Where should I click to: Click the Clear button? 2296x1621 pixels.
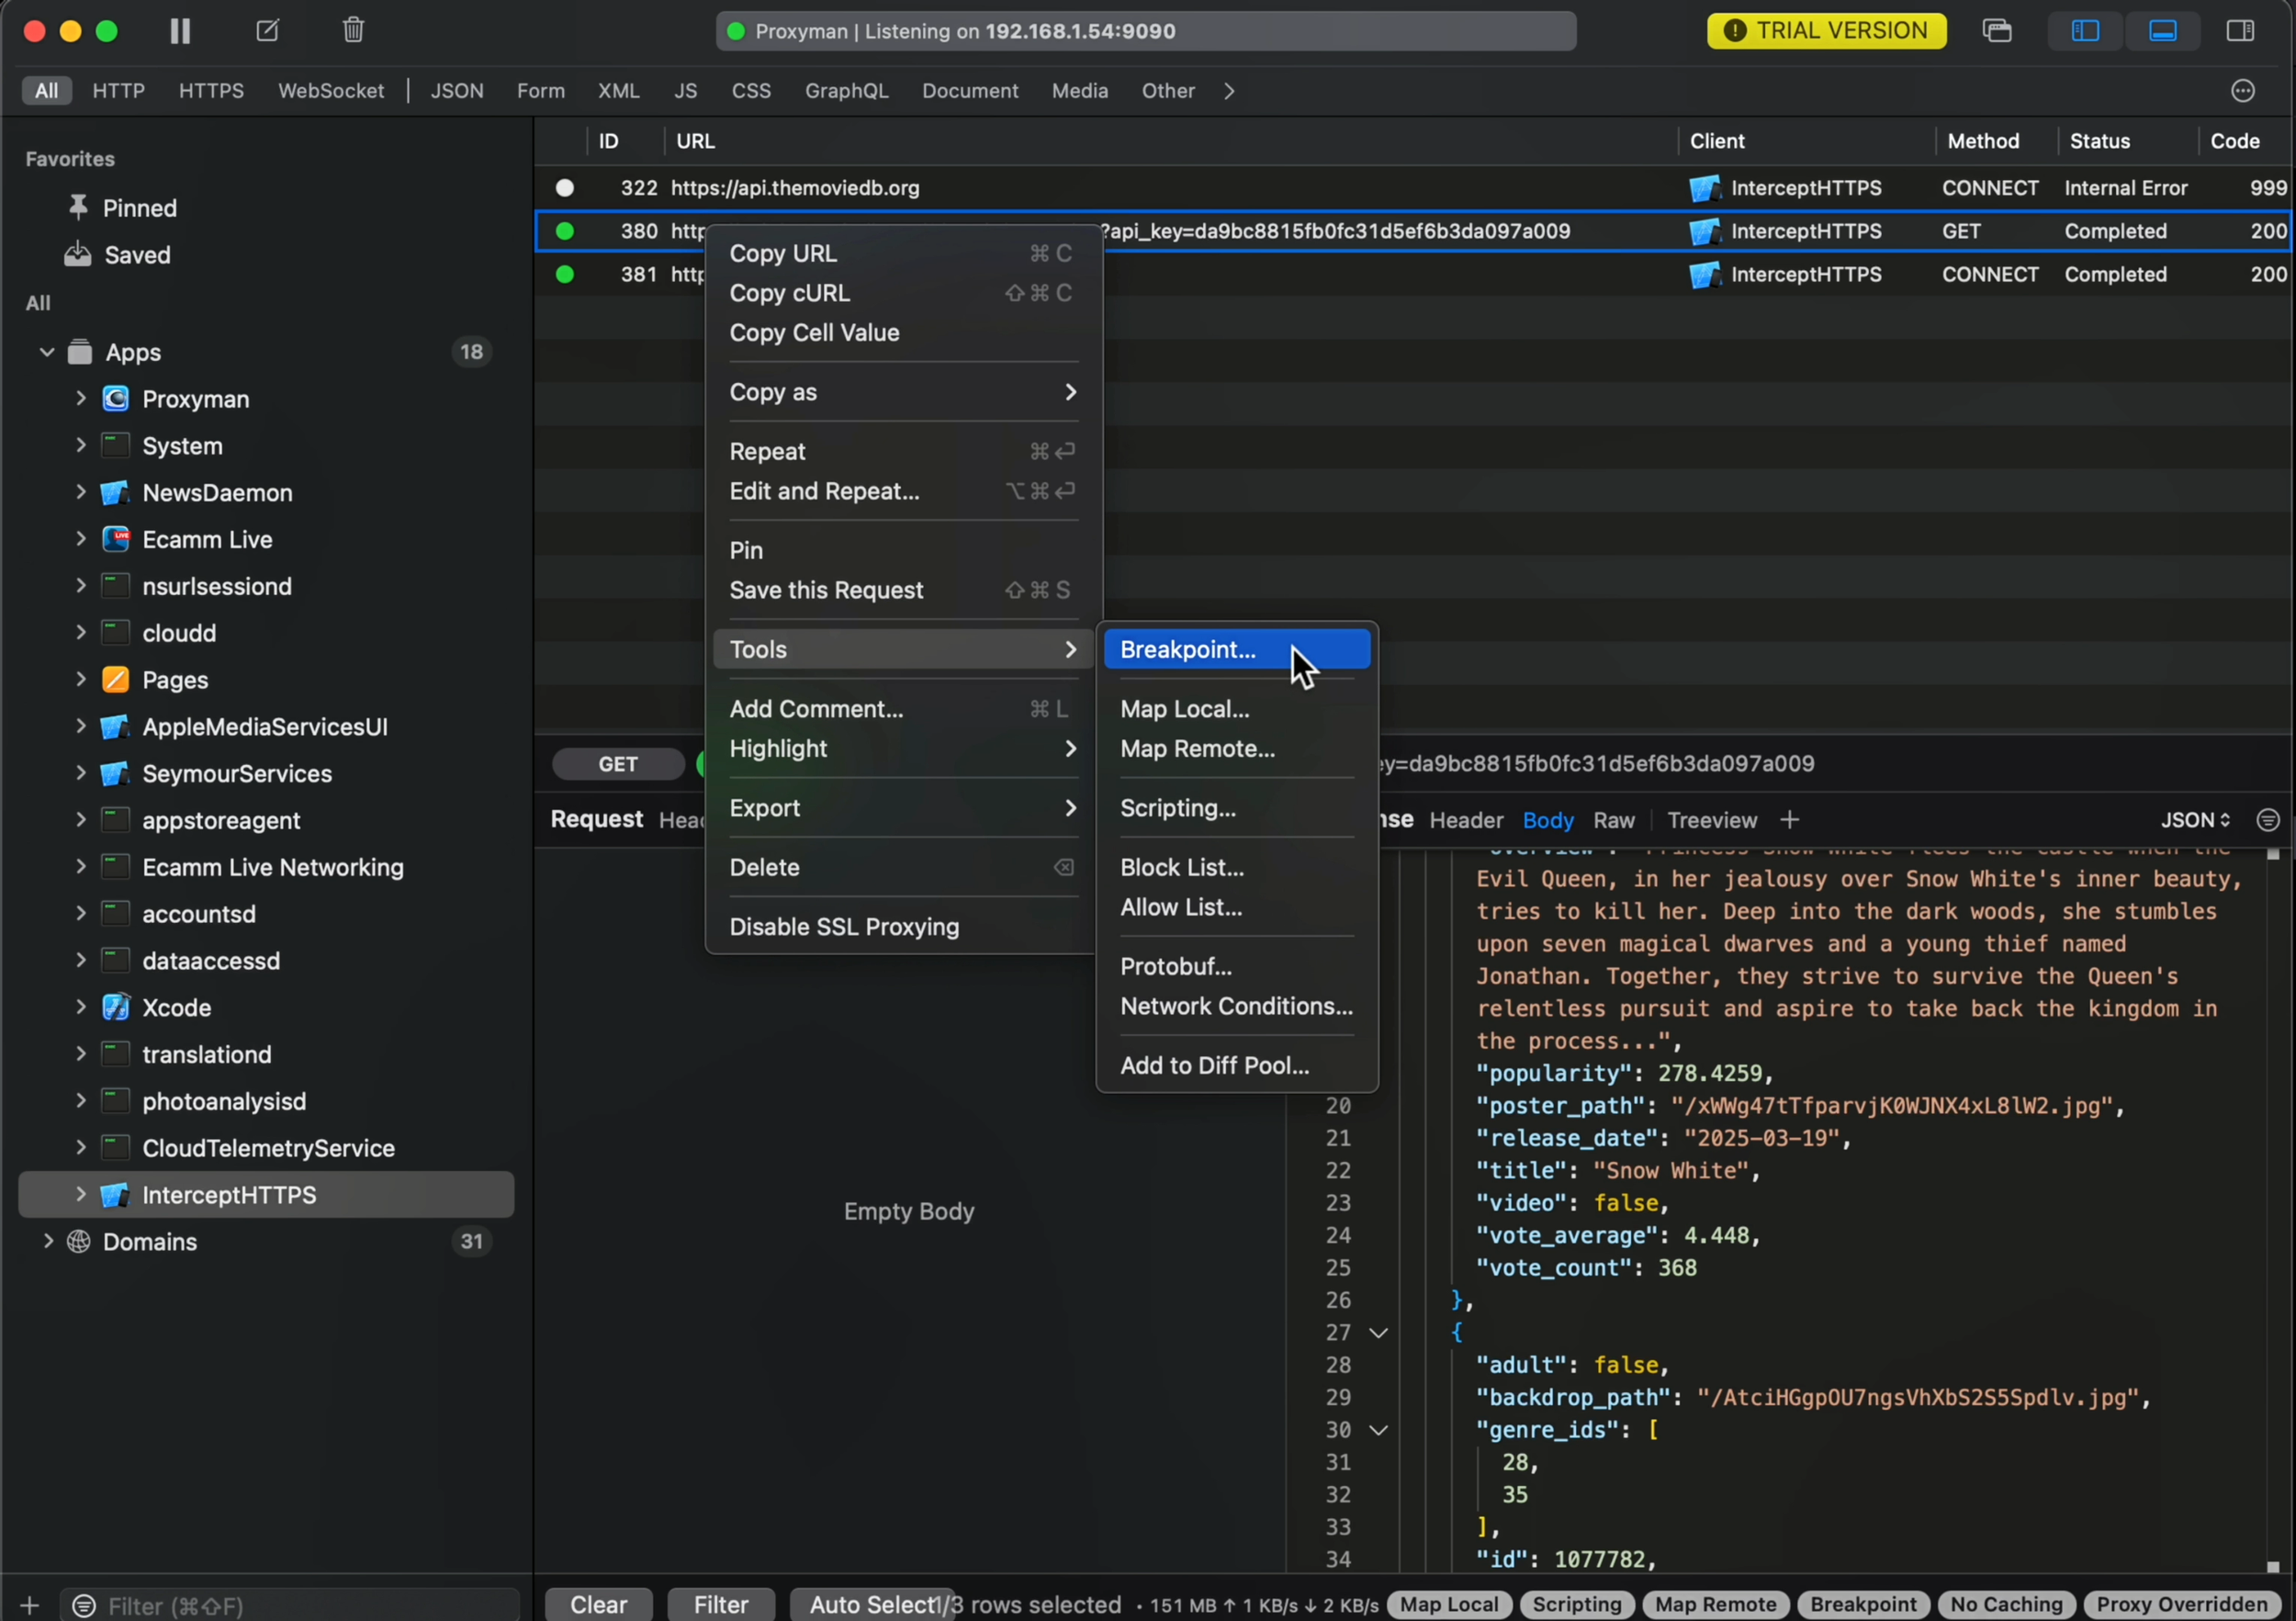[x=598, y=1604]
